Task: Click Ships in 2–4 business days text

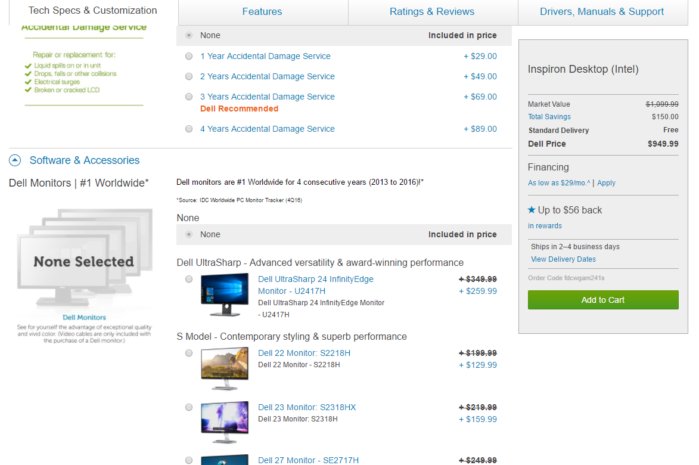Action: 575,247
